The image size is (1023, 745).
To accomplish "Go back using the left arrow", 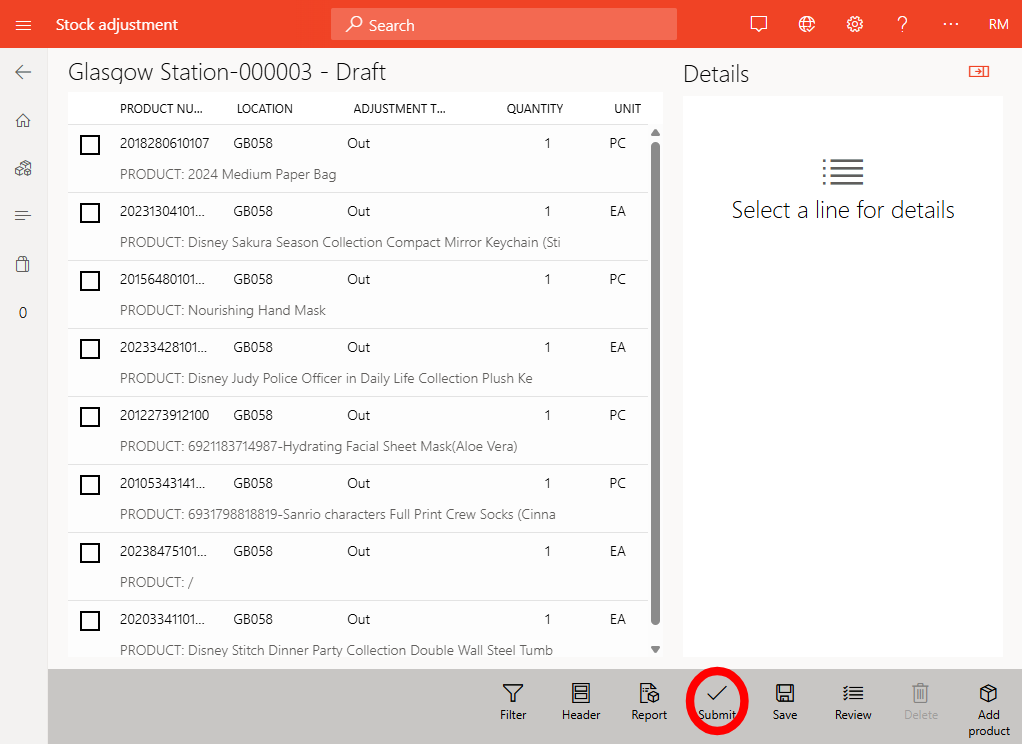I will coord(23,72).
